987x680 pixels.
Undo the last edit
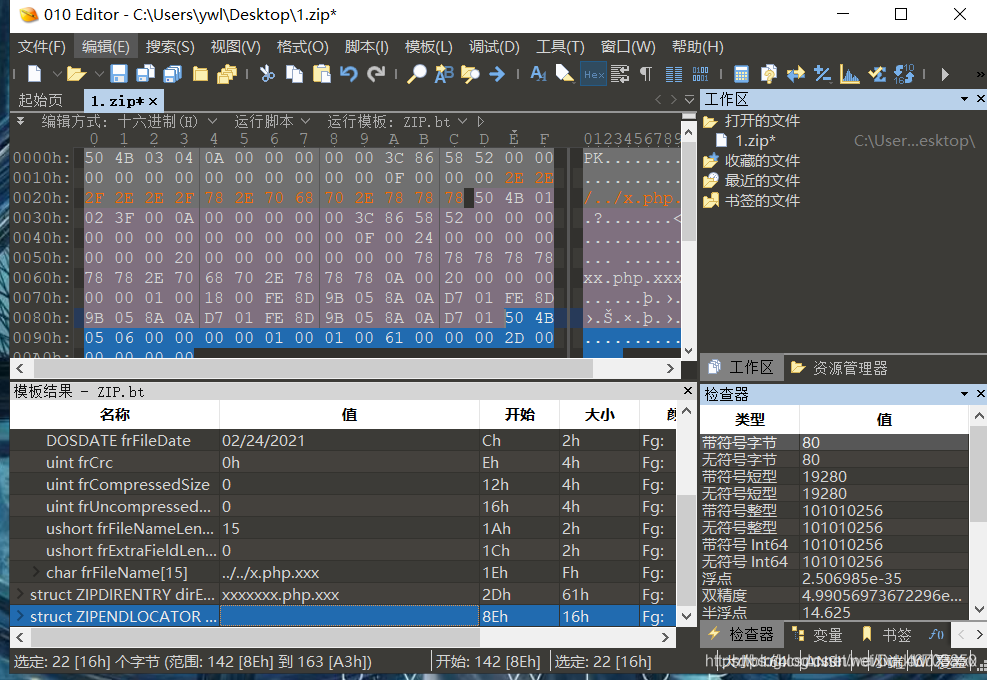click(x=349, y=74)
